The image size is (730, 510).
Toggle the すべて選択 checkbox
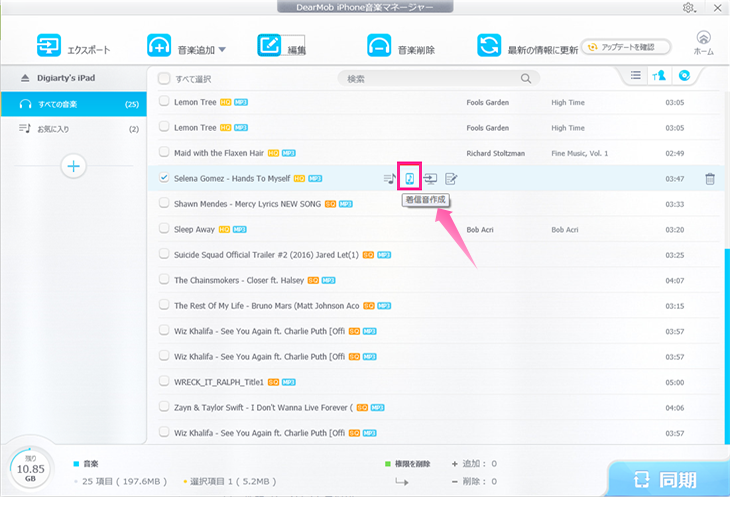pos(164,79)
